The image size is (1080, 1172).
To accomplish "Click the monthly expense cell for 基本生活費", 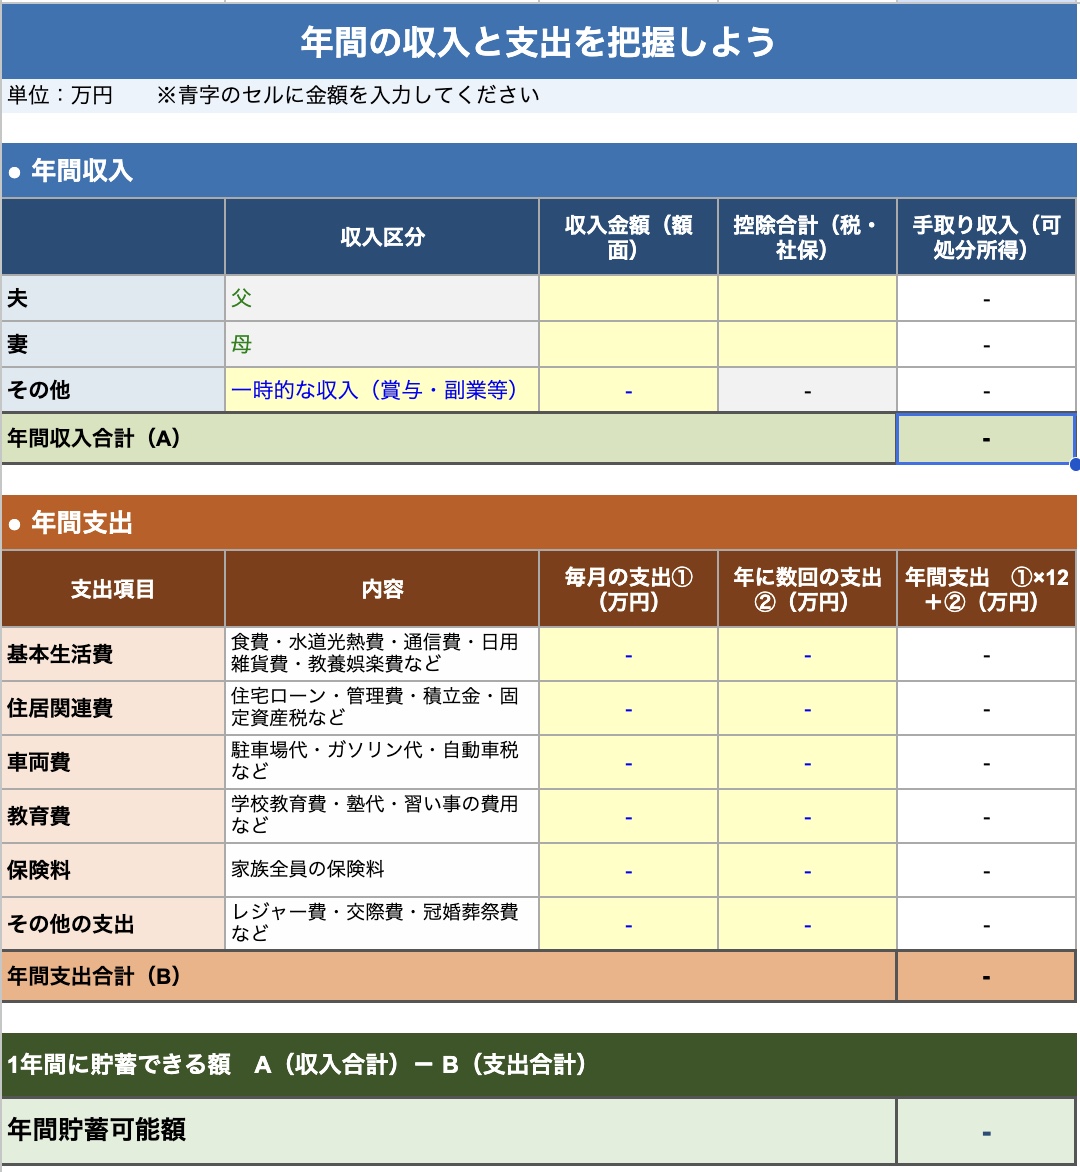I will [x=628, y=654].
